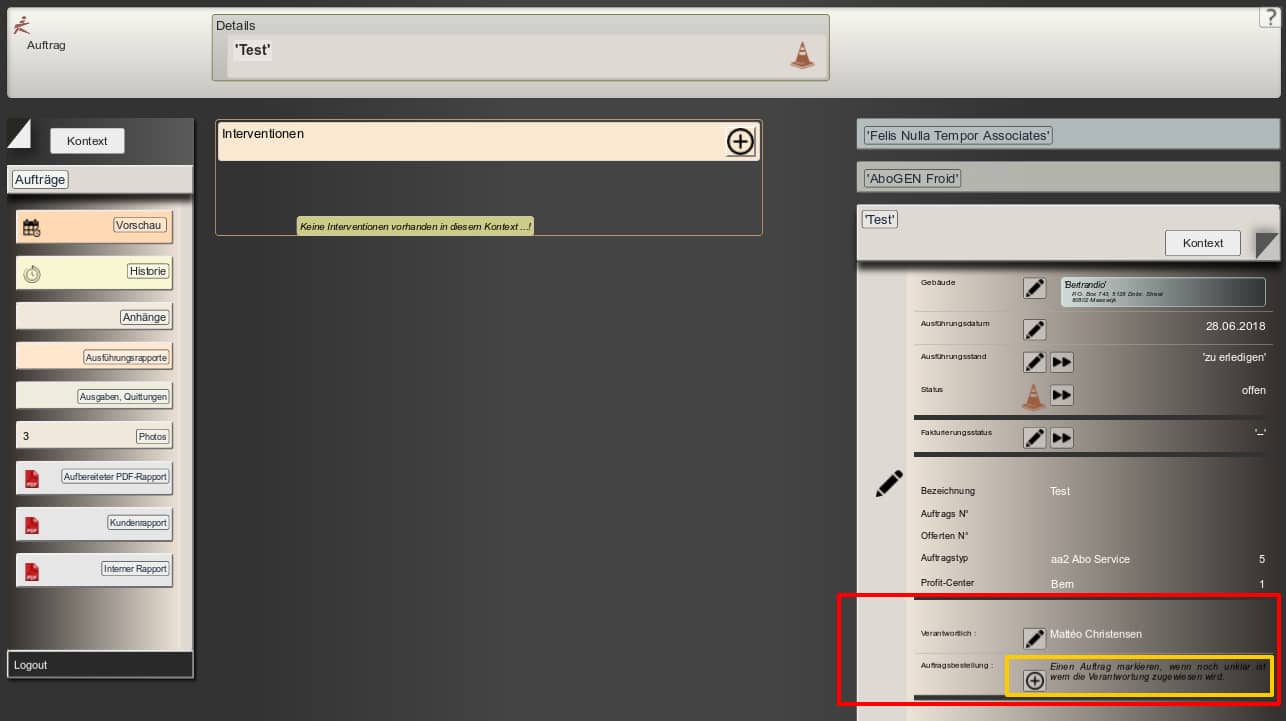Viewport: 1286px width, 721px height.
Task: Click the Kontext button in left sidebar
Action: click(x=87, y=141)
